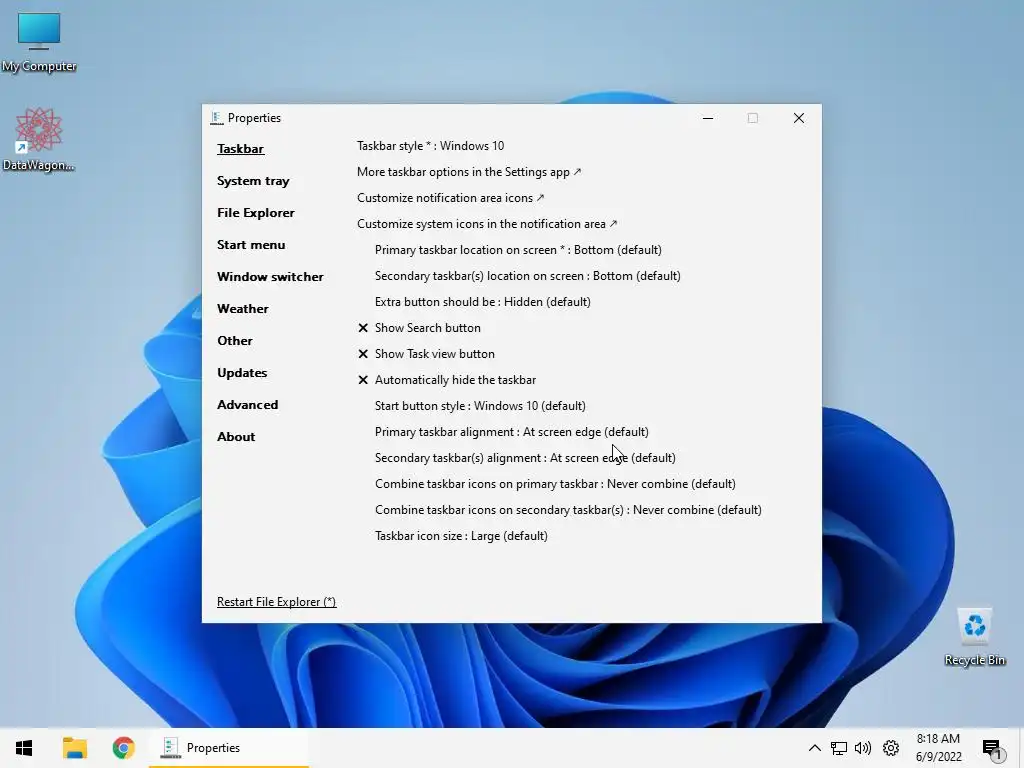
Task: Open More taskbar options in Settings app
Action: [x=469, y=172]
